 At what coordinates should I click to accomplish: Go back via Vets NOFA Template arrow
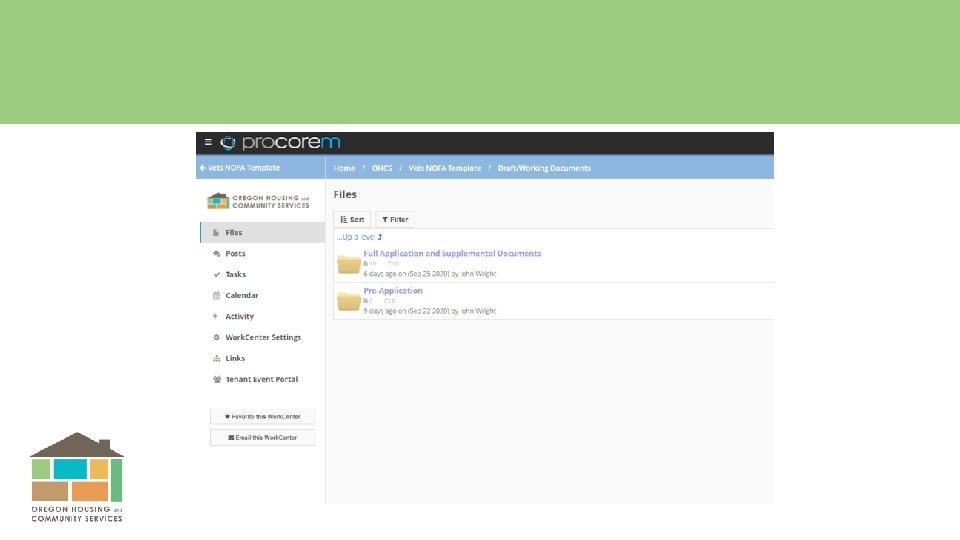pos(239,168)
